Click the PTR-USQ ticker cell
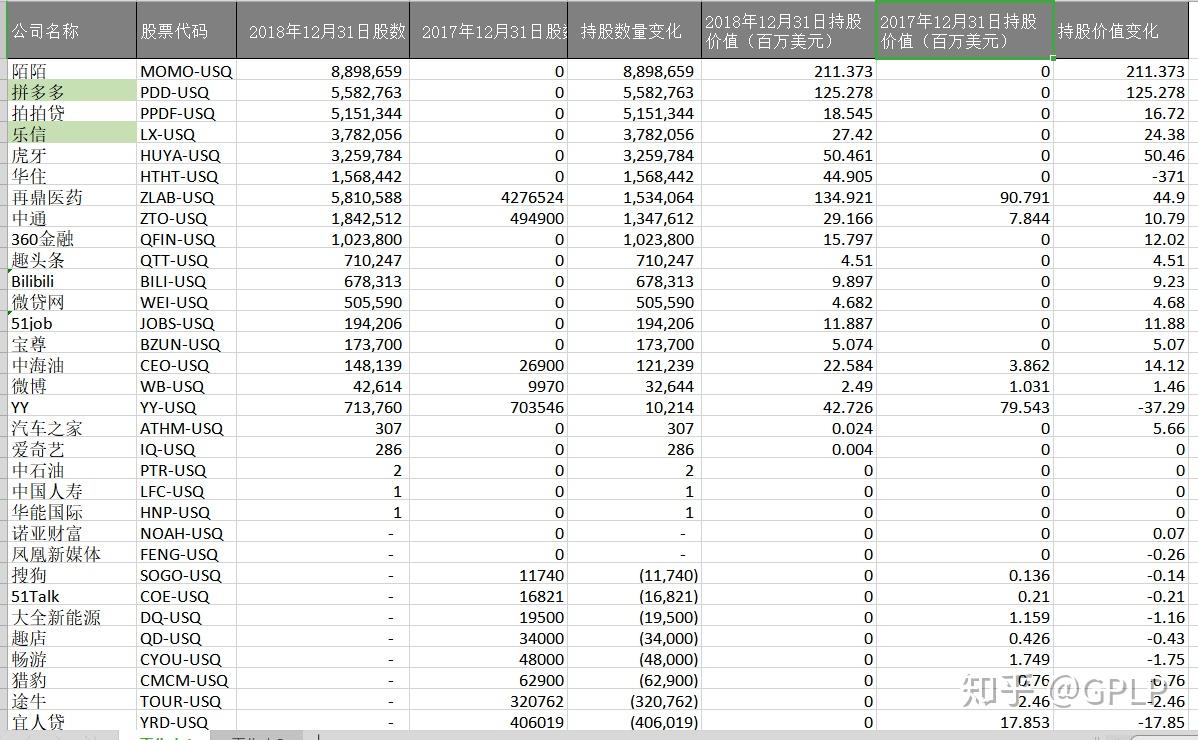Viewport: 1198px width, 740px height. click(x=186, y=470)
